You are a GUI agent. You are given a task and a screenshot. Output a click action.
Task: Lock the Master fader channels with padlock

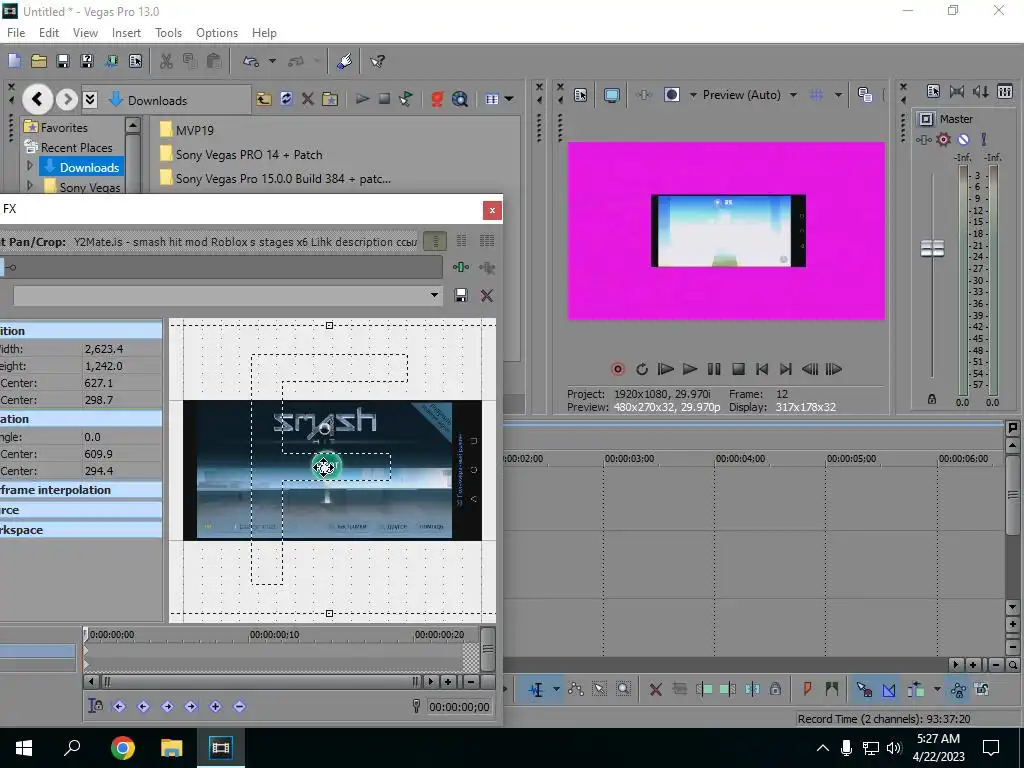click(x=932, y=399)
